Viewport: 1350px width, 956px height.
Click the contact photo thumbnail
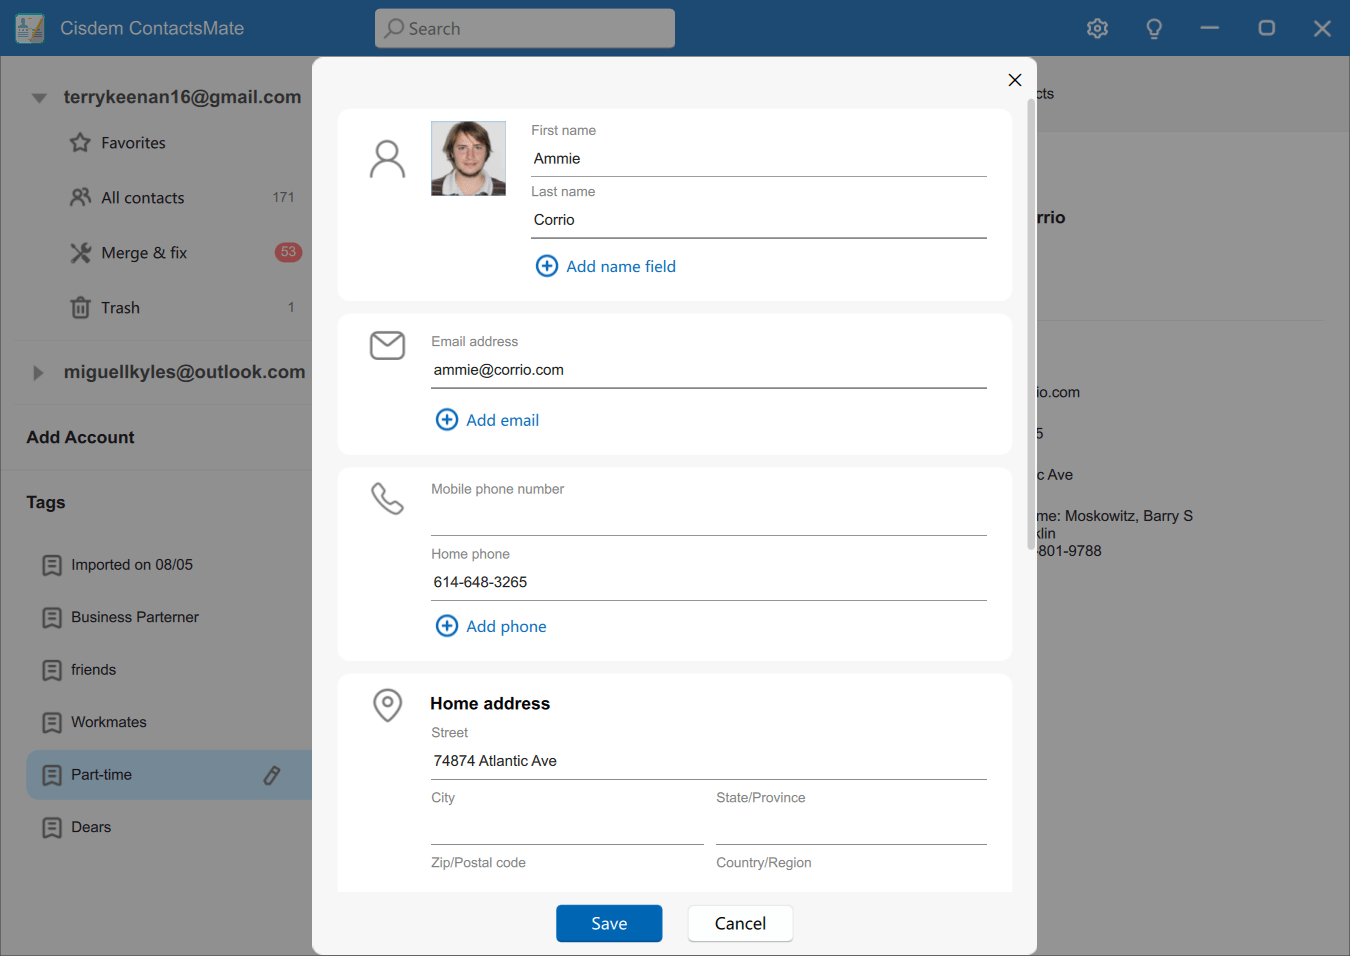point(468,158)
